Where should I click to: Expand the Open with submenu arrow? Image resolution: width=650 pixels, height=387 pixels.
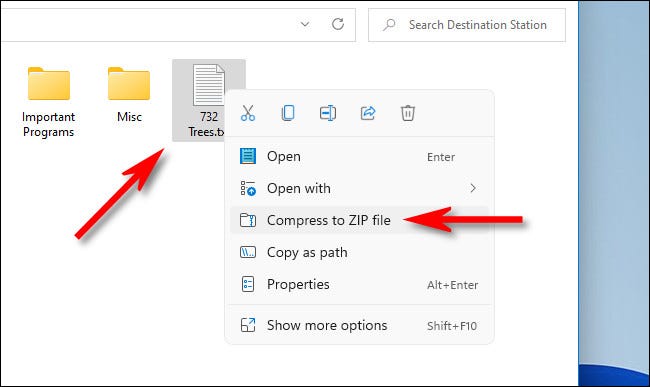coord(473,188)
